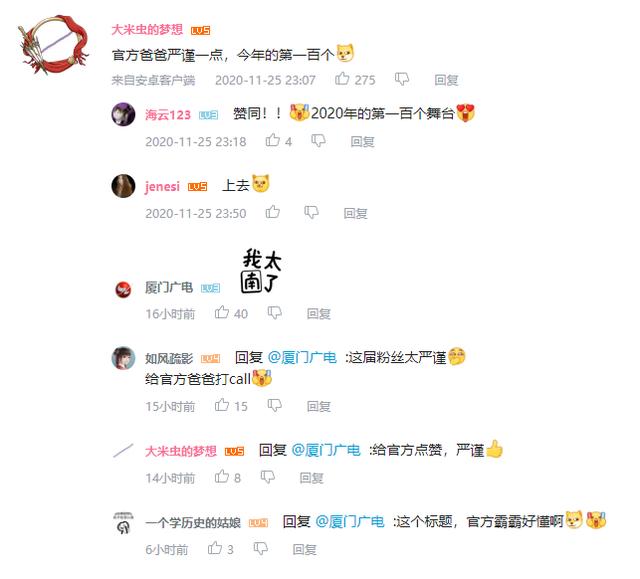Like 海云123's comment

tap(273, 140)
